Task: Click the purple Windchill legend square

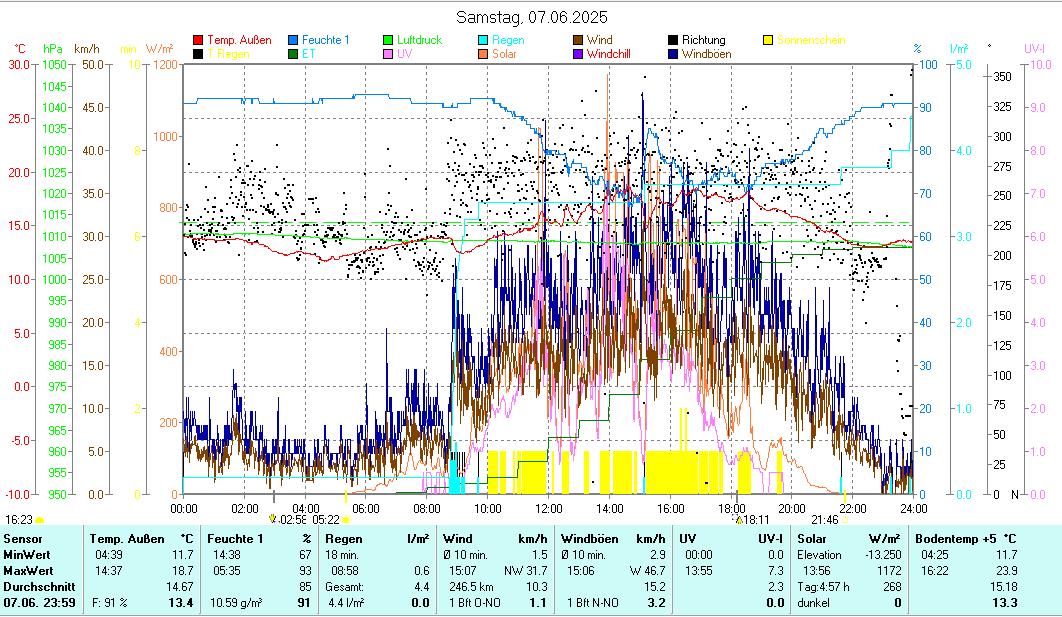Action: tap(578, 54)
